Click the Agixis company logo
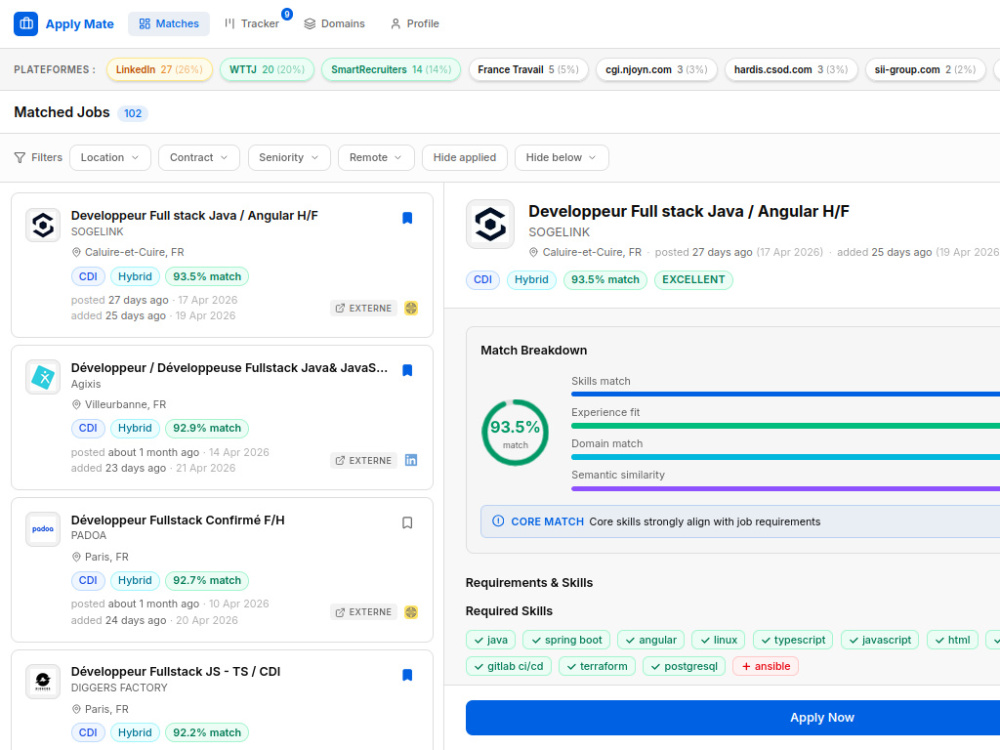Screen dimensions: 1000x750 tap(43, 378)
